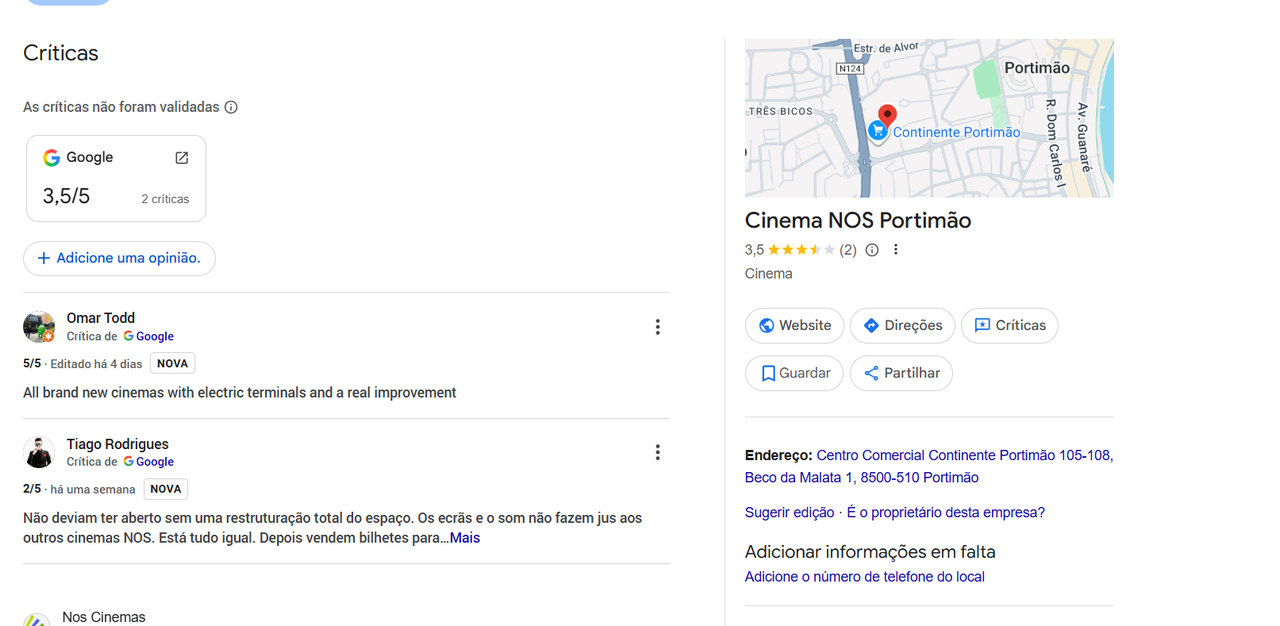This screenshot has height=626, width=1280.
Task: Click 'Adicionar informações em falta' heading
Action: [870, 552]
